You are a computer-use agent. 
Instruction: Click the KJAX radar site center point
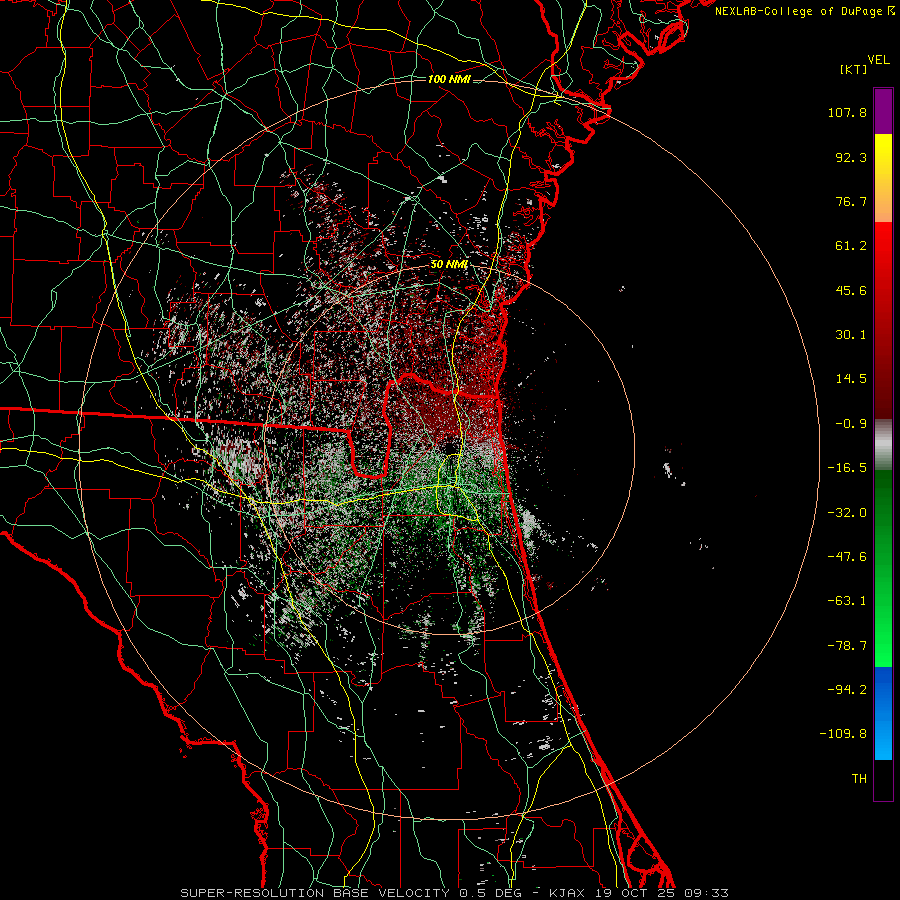click(x=449, y=447)
